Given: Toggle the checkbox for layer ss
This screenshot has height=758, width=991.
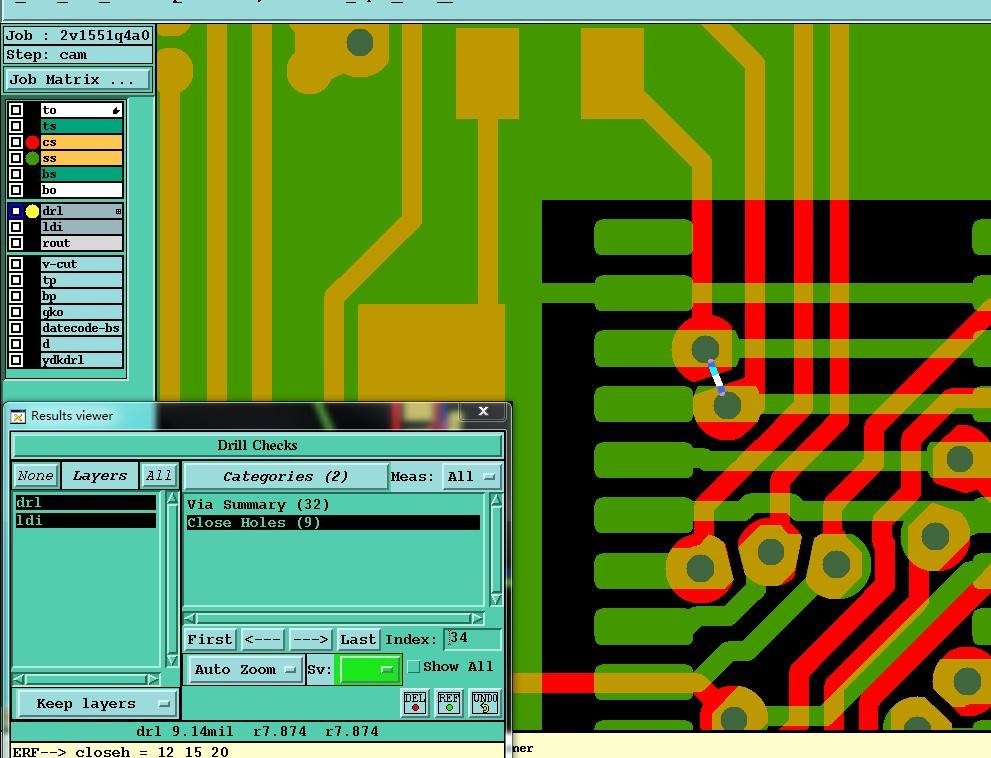Looking at the screenshot, I should pos(16,158).
